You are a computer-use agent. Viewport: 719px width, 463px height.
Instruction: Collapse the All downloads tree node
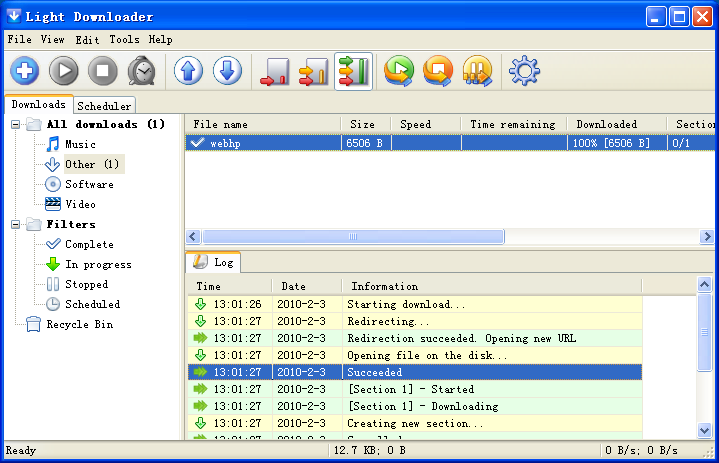(x=16, y=124)
